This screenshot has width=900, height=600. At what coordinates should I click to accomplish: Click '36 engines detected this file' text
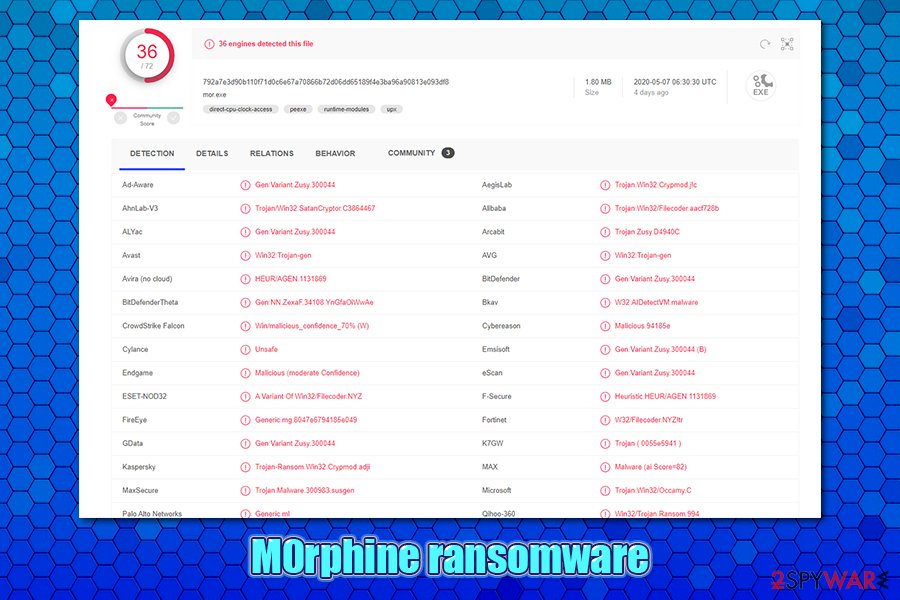coord(266,44)
